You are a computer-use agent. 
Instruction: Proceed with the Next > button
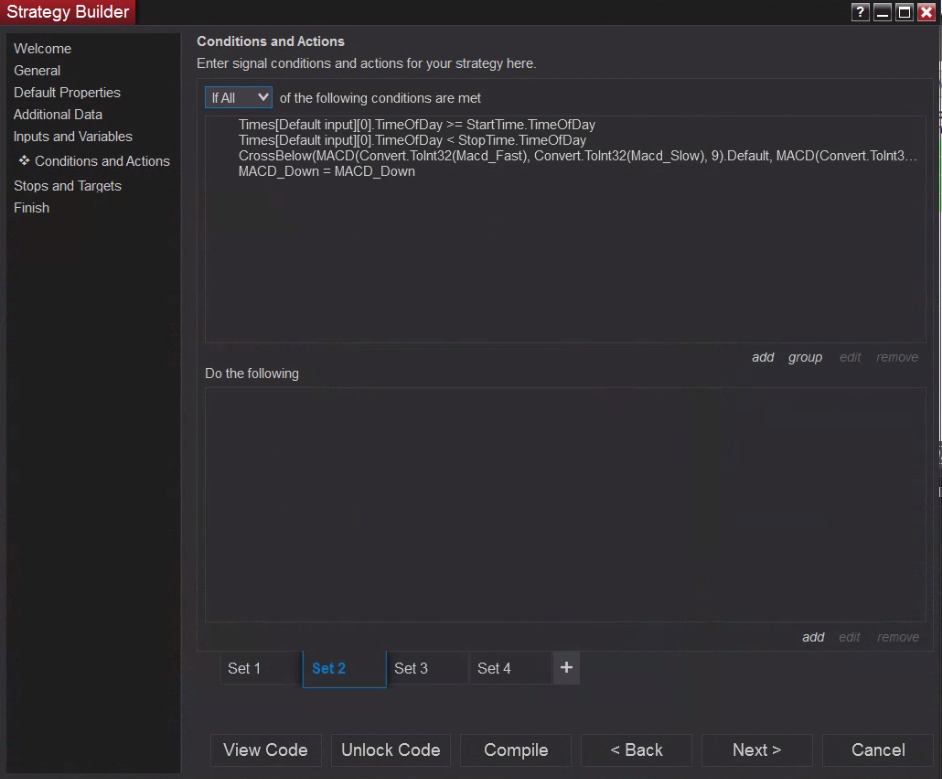pos(756,750)
